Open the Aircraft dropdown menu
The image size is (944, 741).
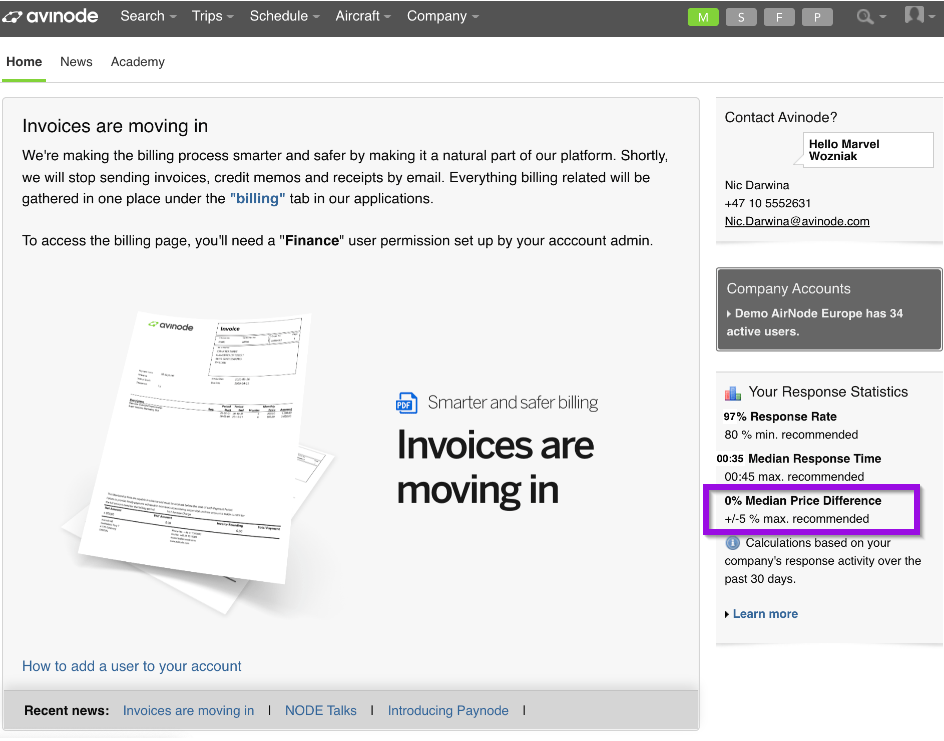(x=363, y=16)
